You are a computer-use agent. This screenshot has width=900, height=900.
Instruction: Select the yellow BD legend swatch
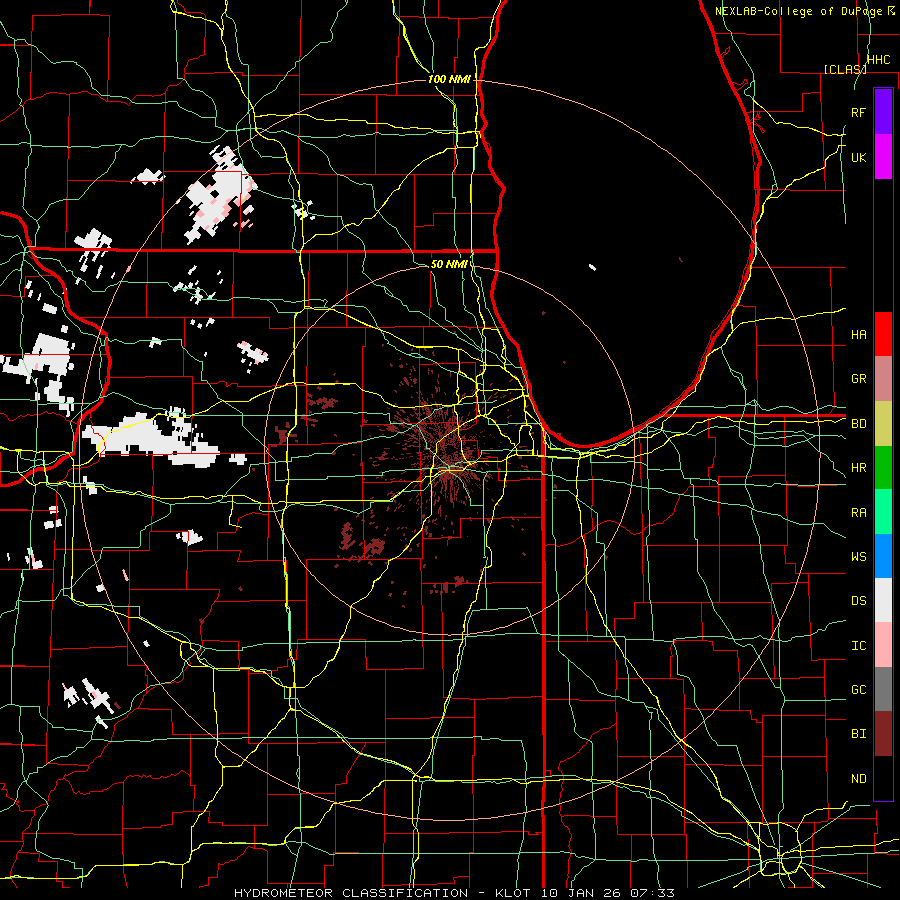click(883, 424)
